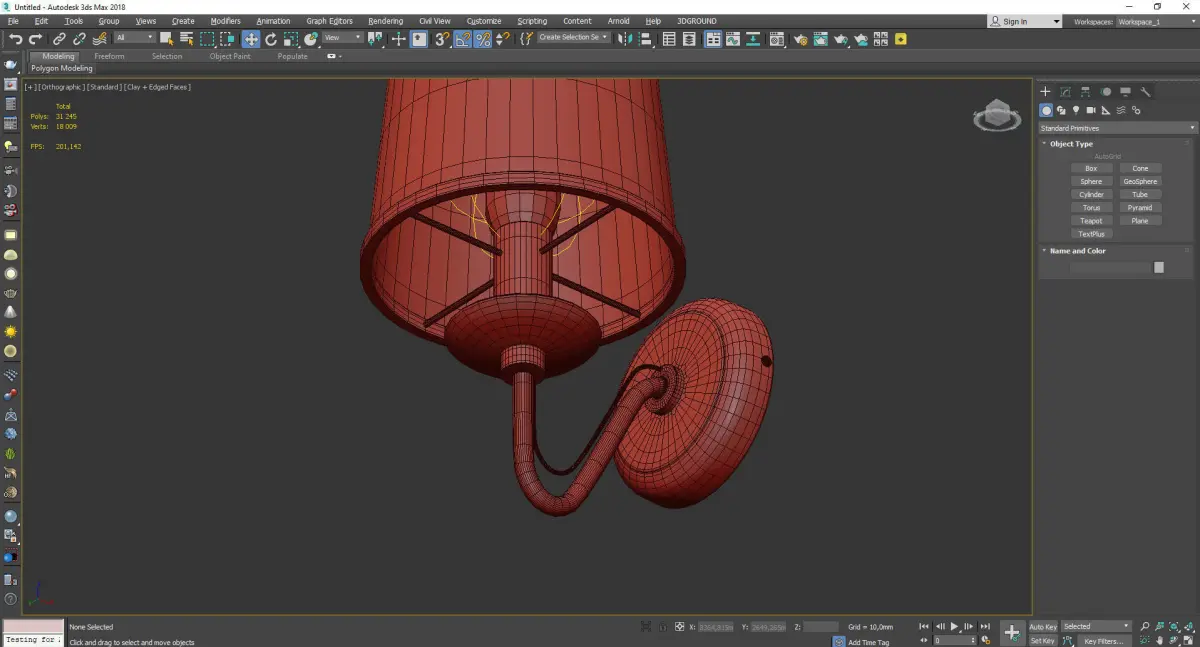This screenshot has width=1200, height=647.
Task: Open the Sign In dropdown
Action: [1025, 21]
